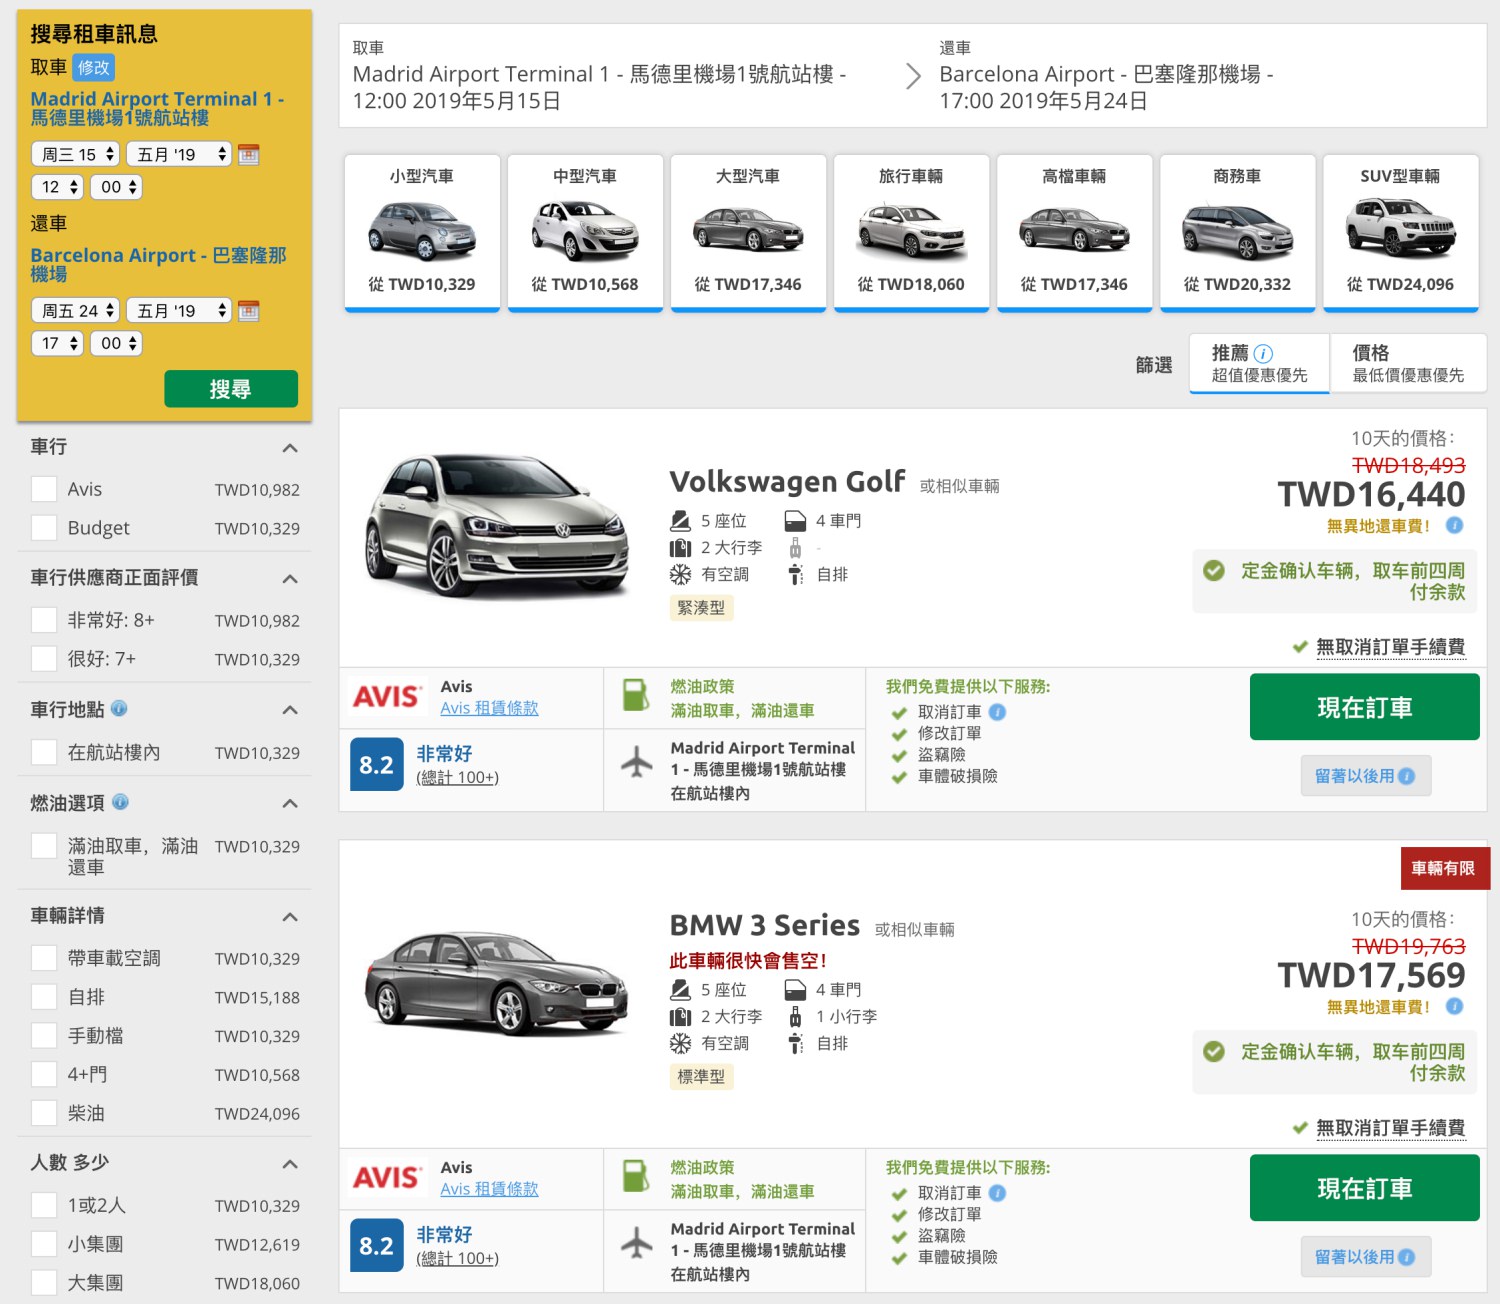Click green check icon in Volkswagen Golf deposit notice
This screenshot has height=1304, width=1500.
1214,570
